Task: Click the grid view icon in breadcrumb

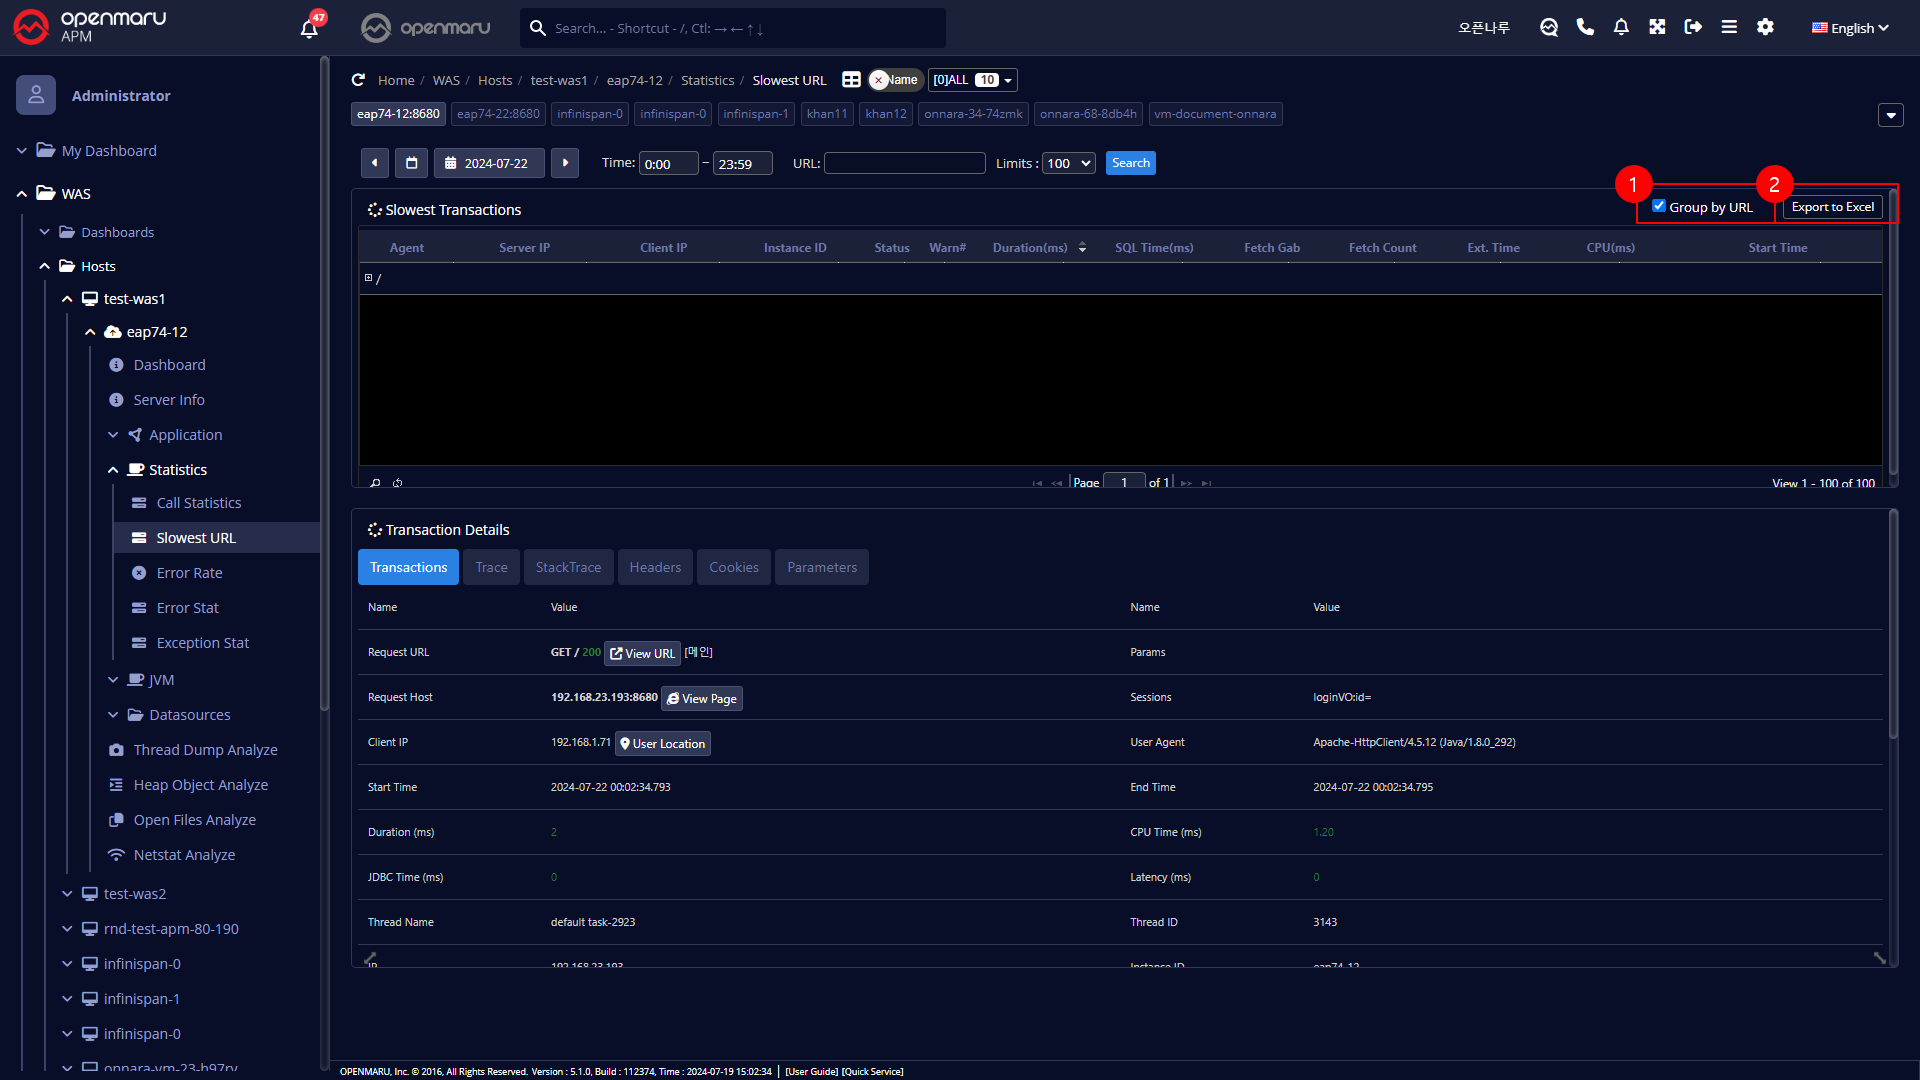Action: pyautogui.click(x=851, y=80)
